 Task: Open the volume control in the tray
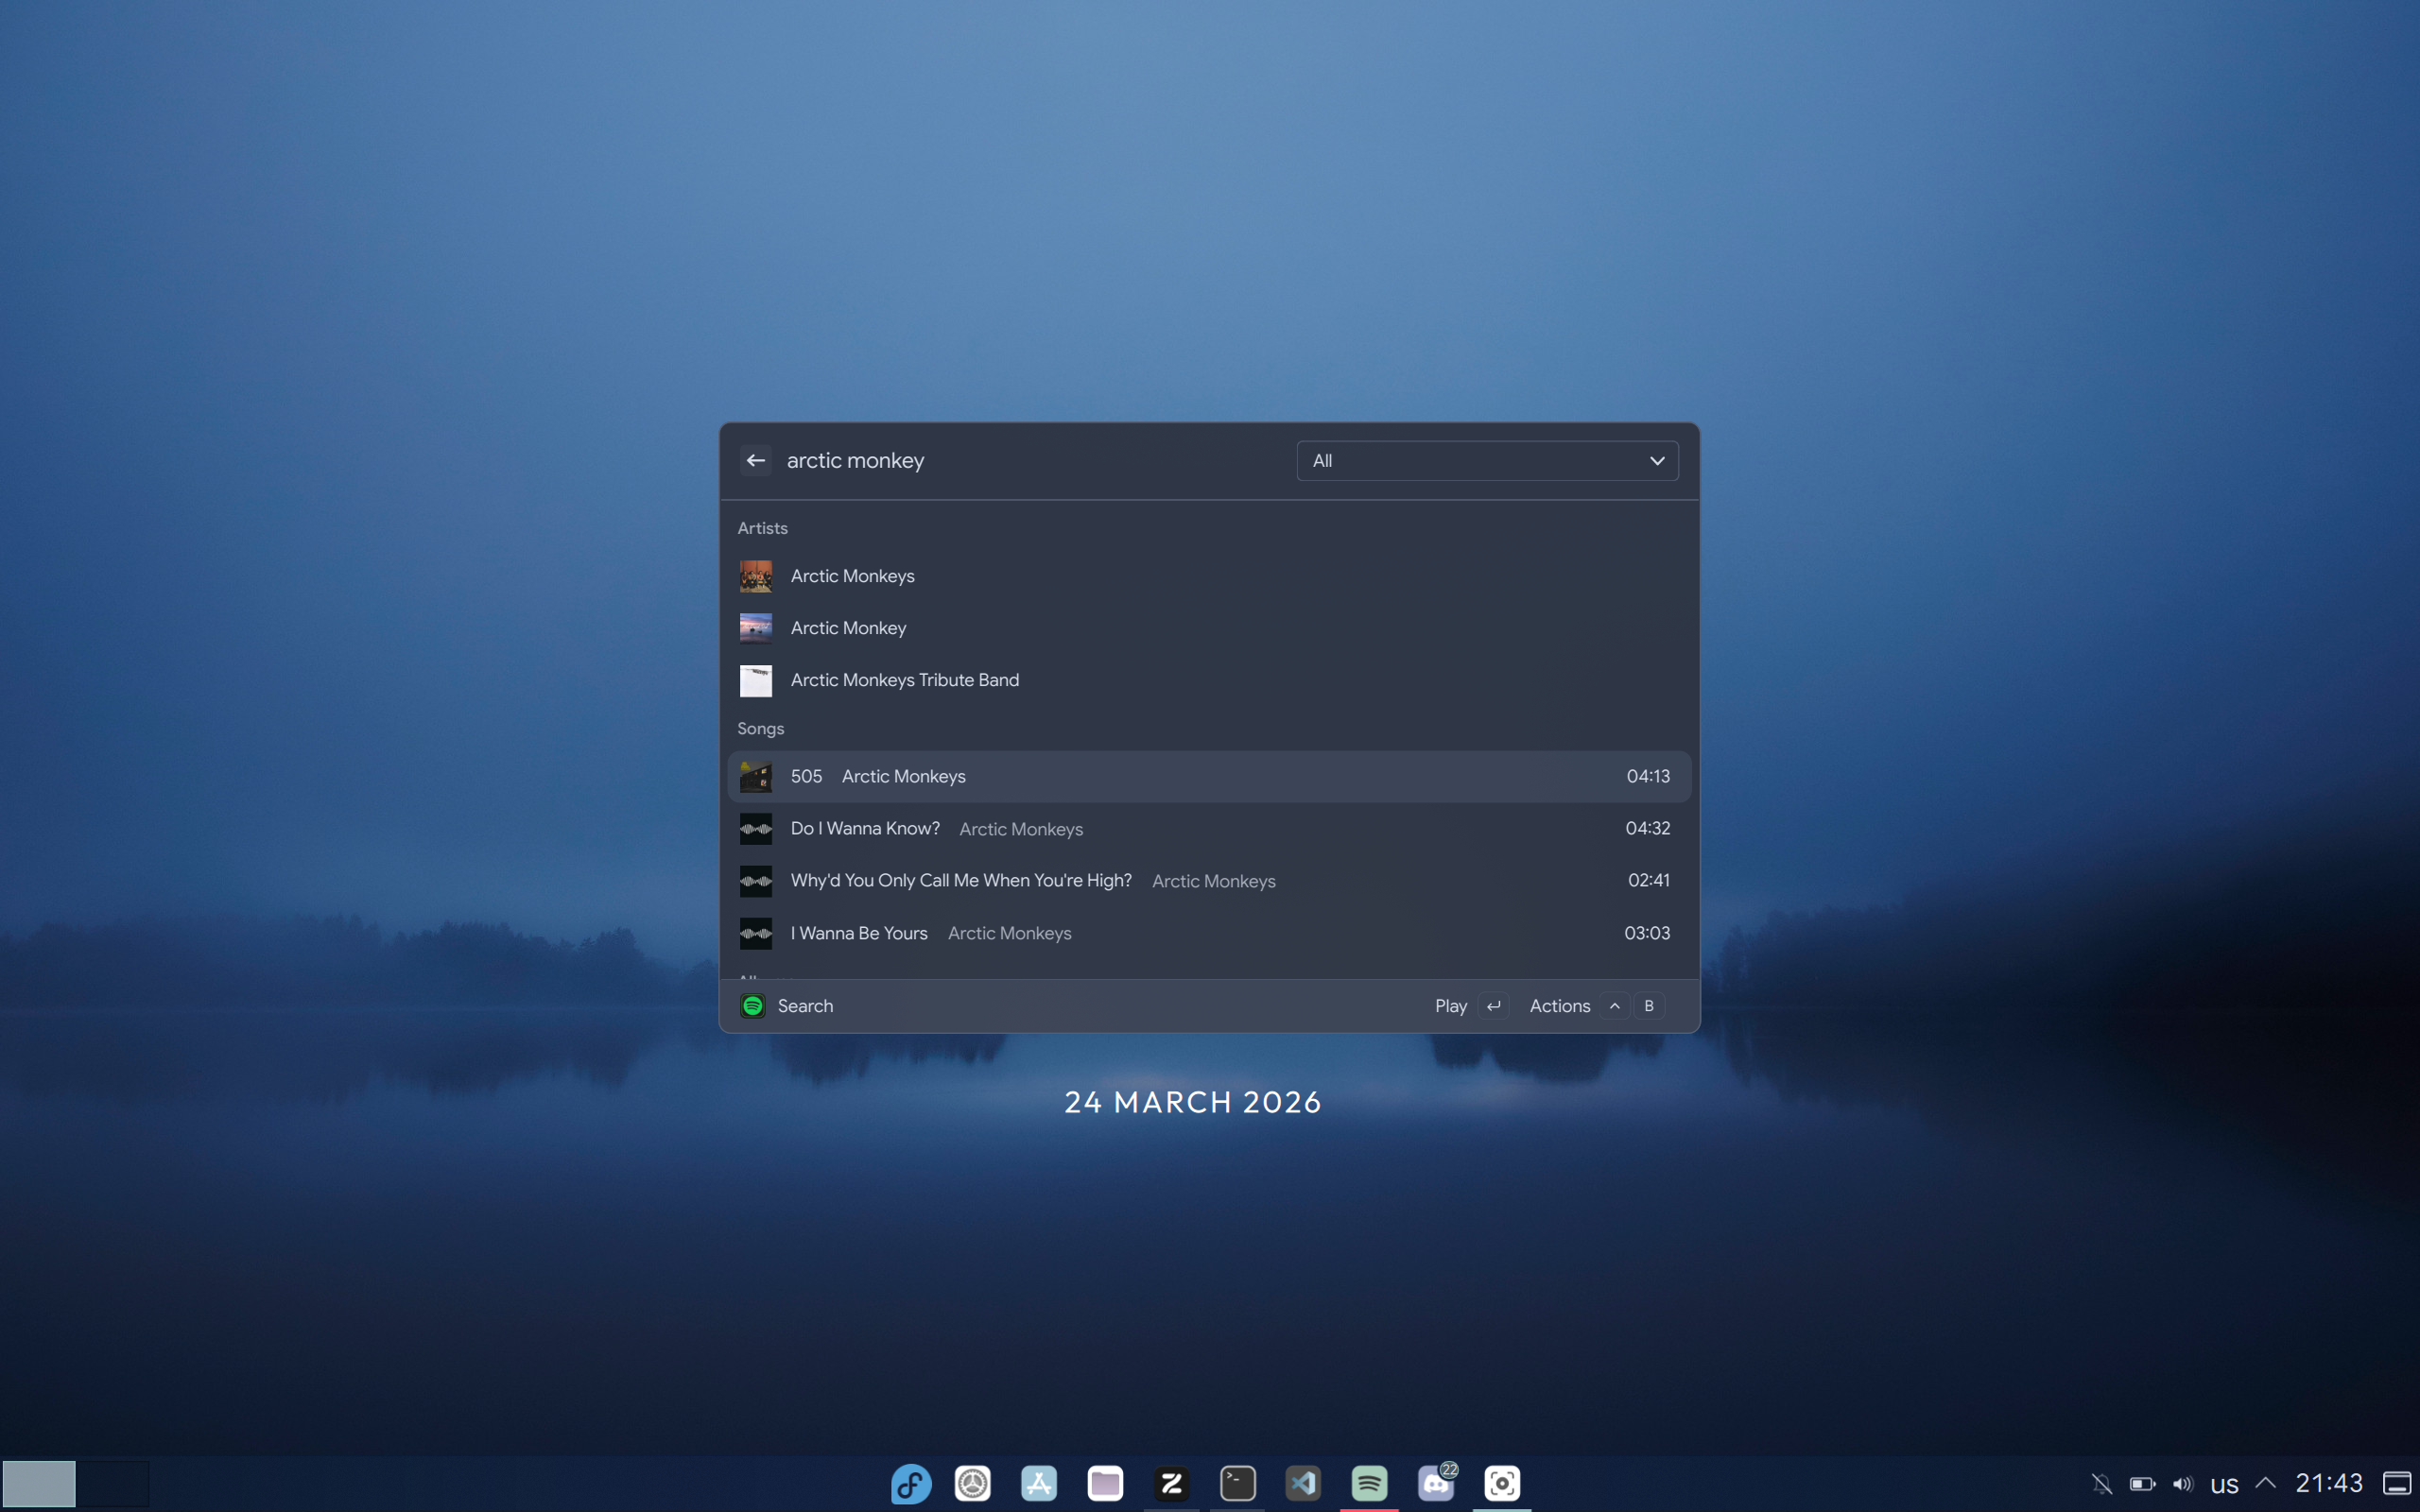coord(2183,1484)
